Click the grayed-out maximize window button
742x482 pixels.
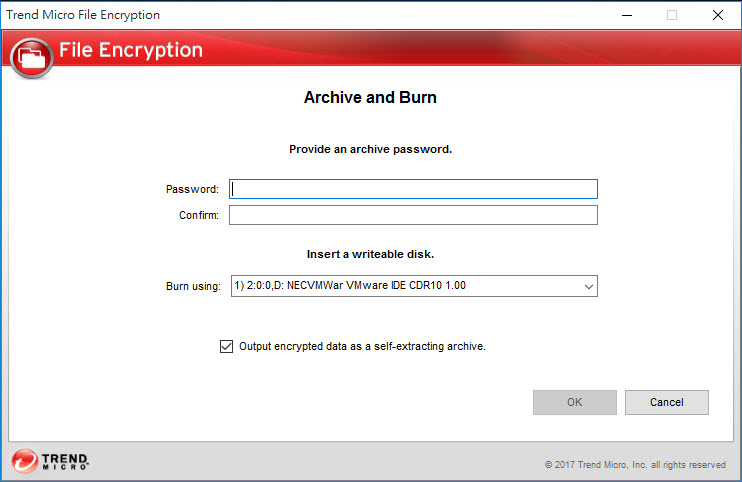click(672, 15)
